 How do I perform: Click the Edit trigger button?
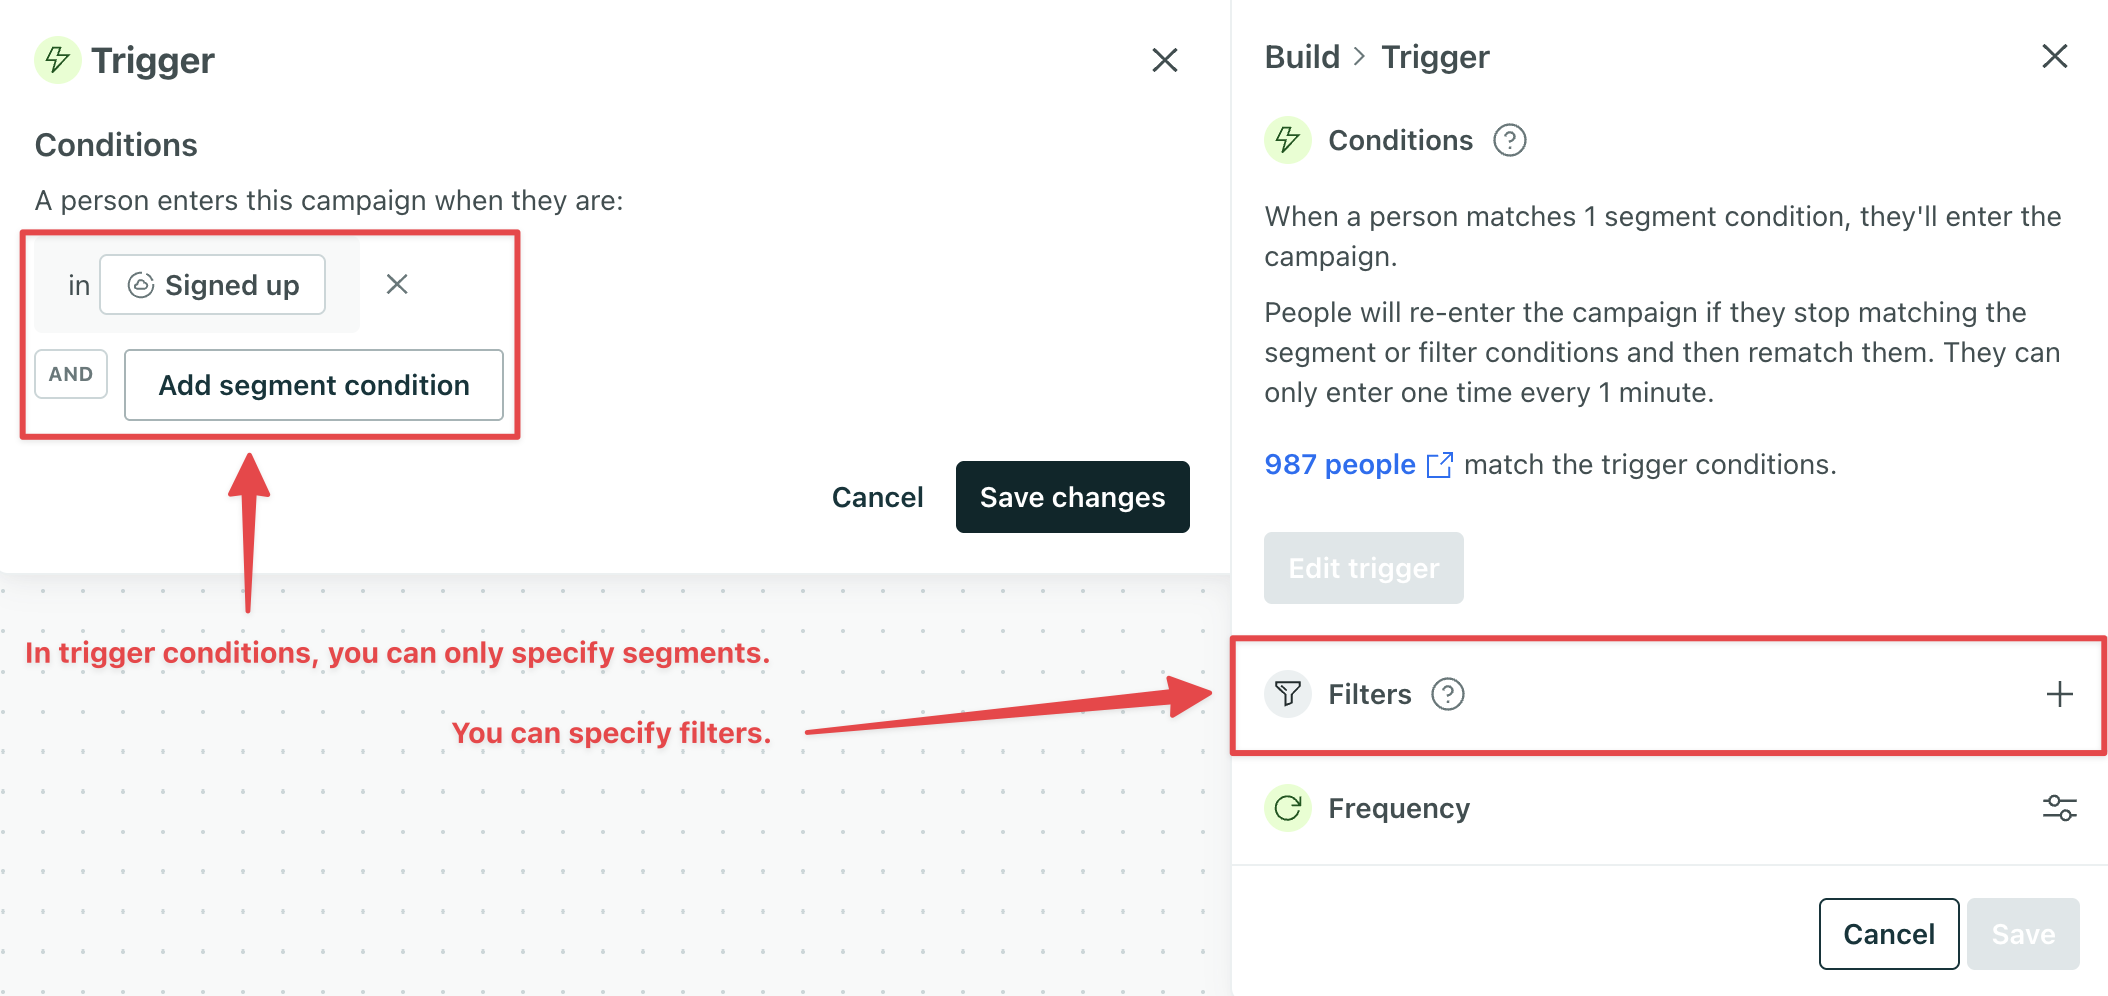[1363, 568]
